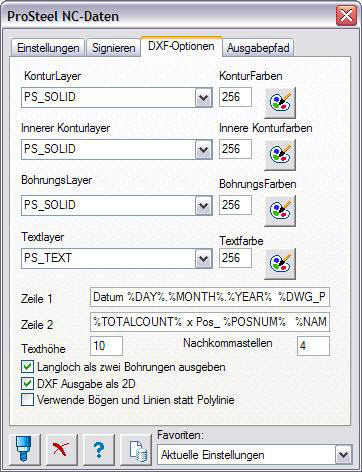Open the Innere Konturfarben palette picker
This screenshot has height=472, width=362.
280,154
